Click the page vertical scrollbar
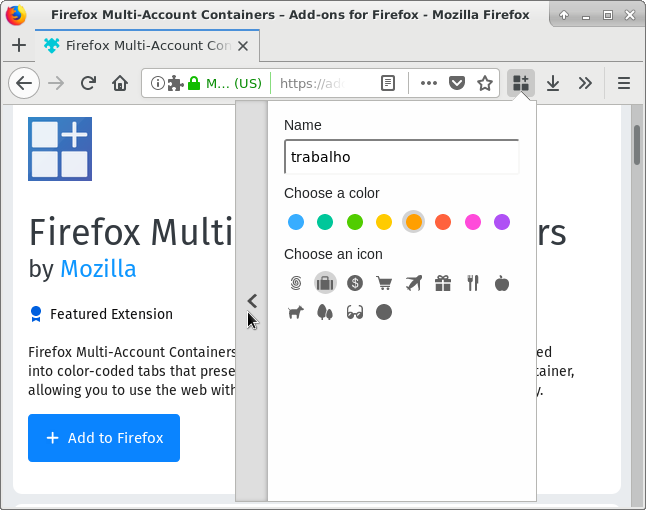The height and width of the screenshot is (510, 646). (x=637, y=145)
